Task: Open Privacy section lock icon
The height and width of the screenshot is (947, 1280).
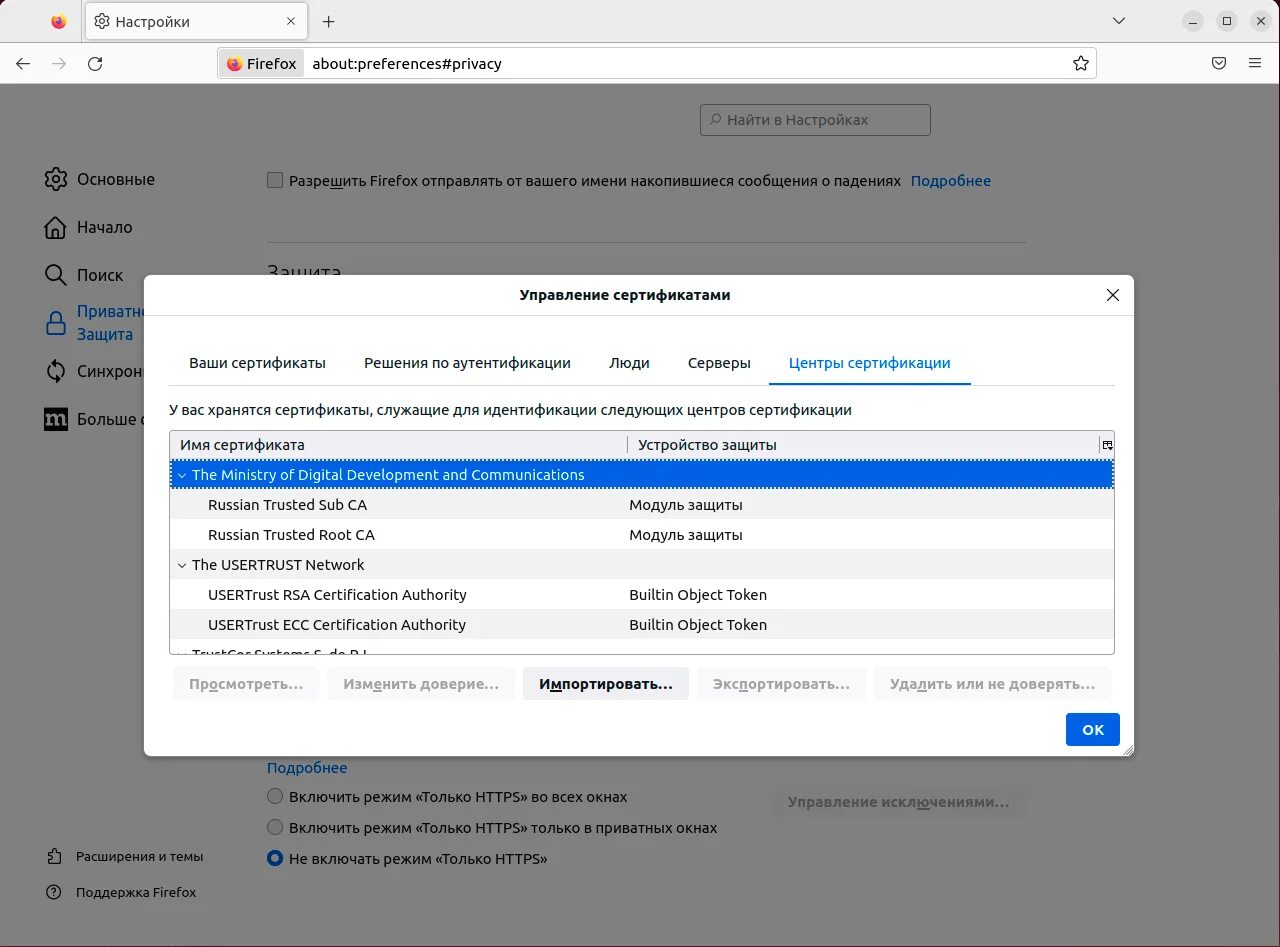Action: [56, 323]
